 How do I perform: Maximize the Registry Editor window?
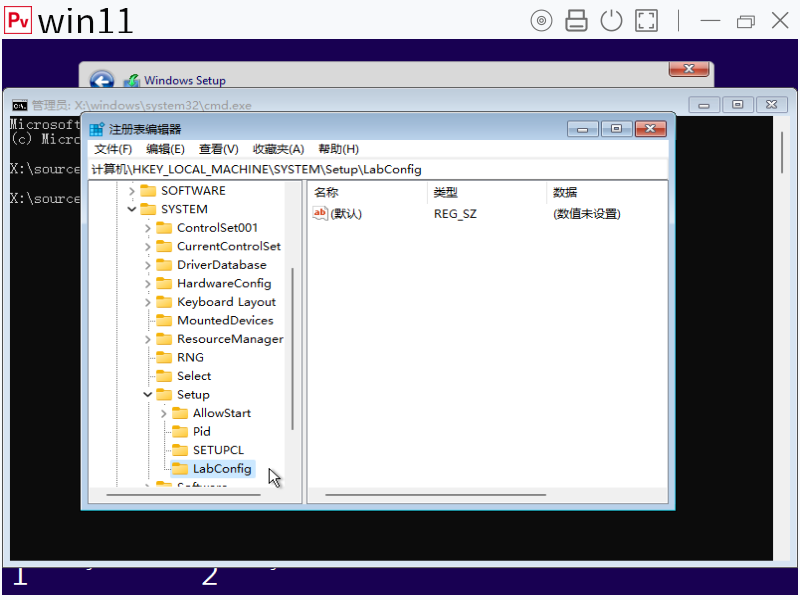click(x=616, y=129)
